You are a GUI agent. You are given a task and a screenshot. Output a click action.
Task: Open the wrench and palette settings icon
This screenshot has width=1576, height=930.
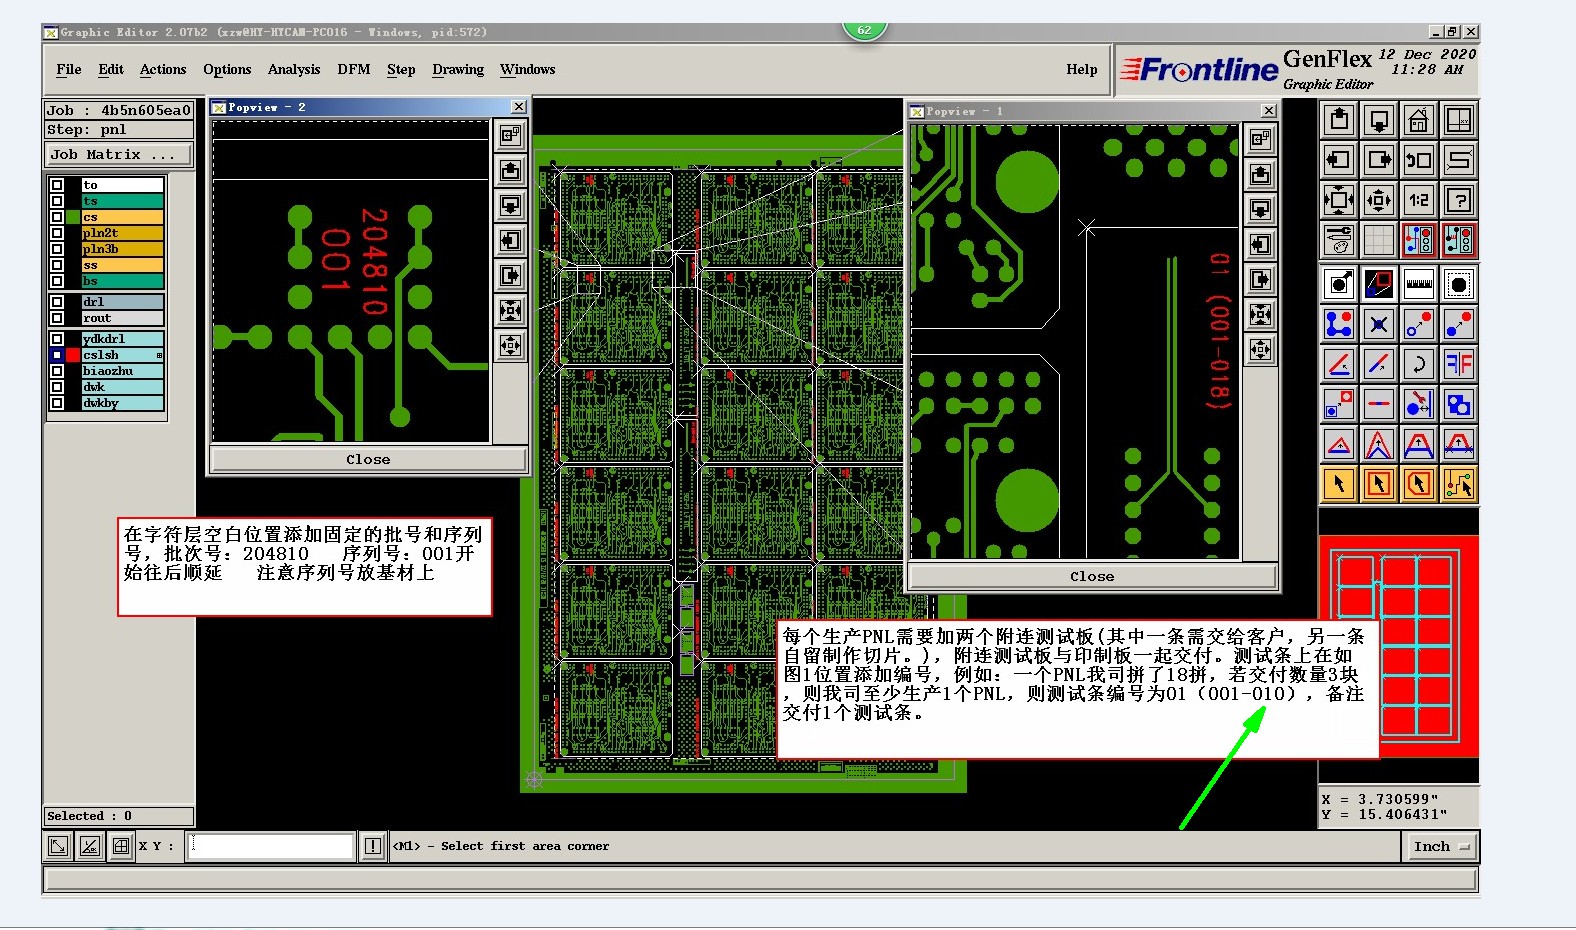click(1339, 240)
